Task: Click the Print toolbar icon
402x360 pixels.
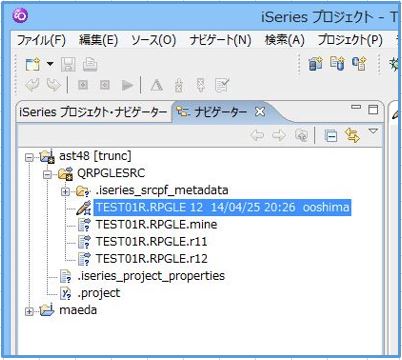Action: (x=90, y=64)
